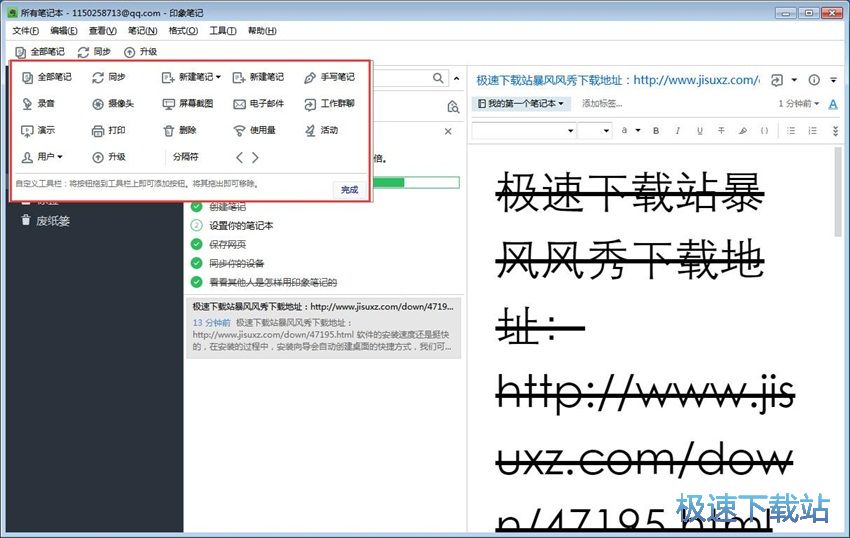Toggle the highlighter tool
Image resolution: width=850 pixels, height=538 pixels.
coord(743,131)
